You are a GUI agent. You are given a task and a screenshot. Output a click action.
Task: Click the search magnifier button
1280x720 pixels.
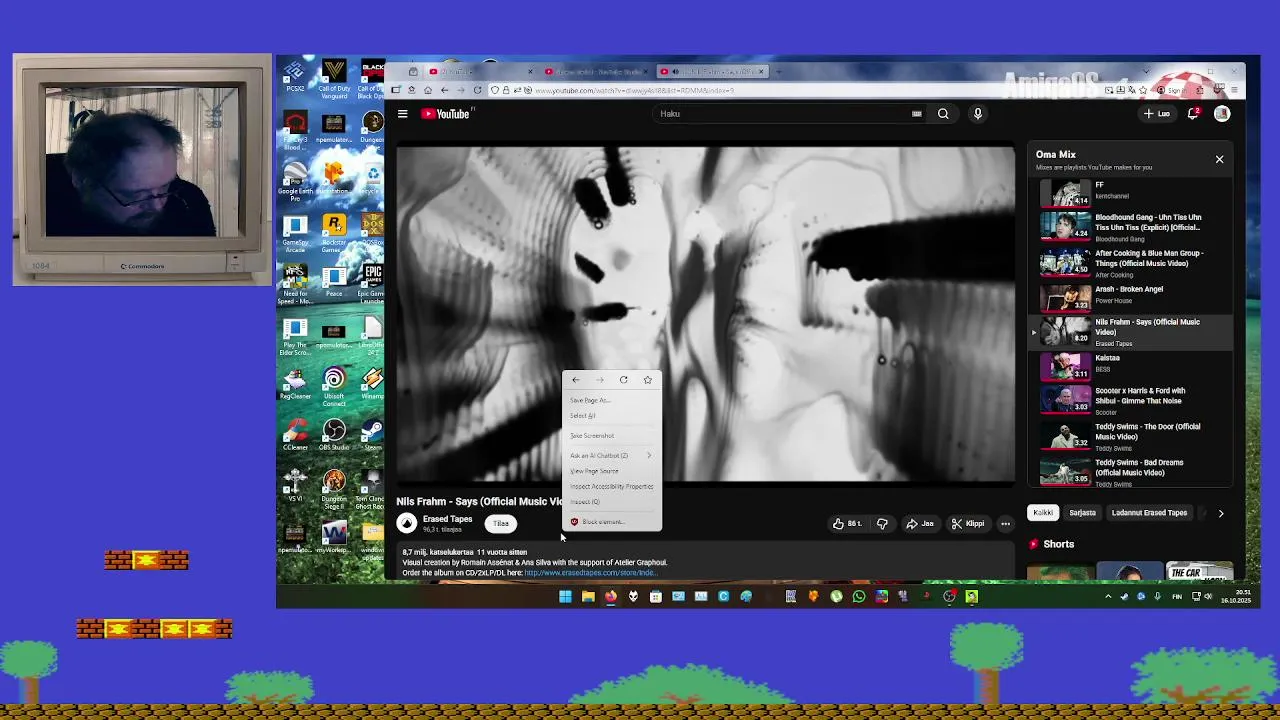(x=943, y=114)
